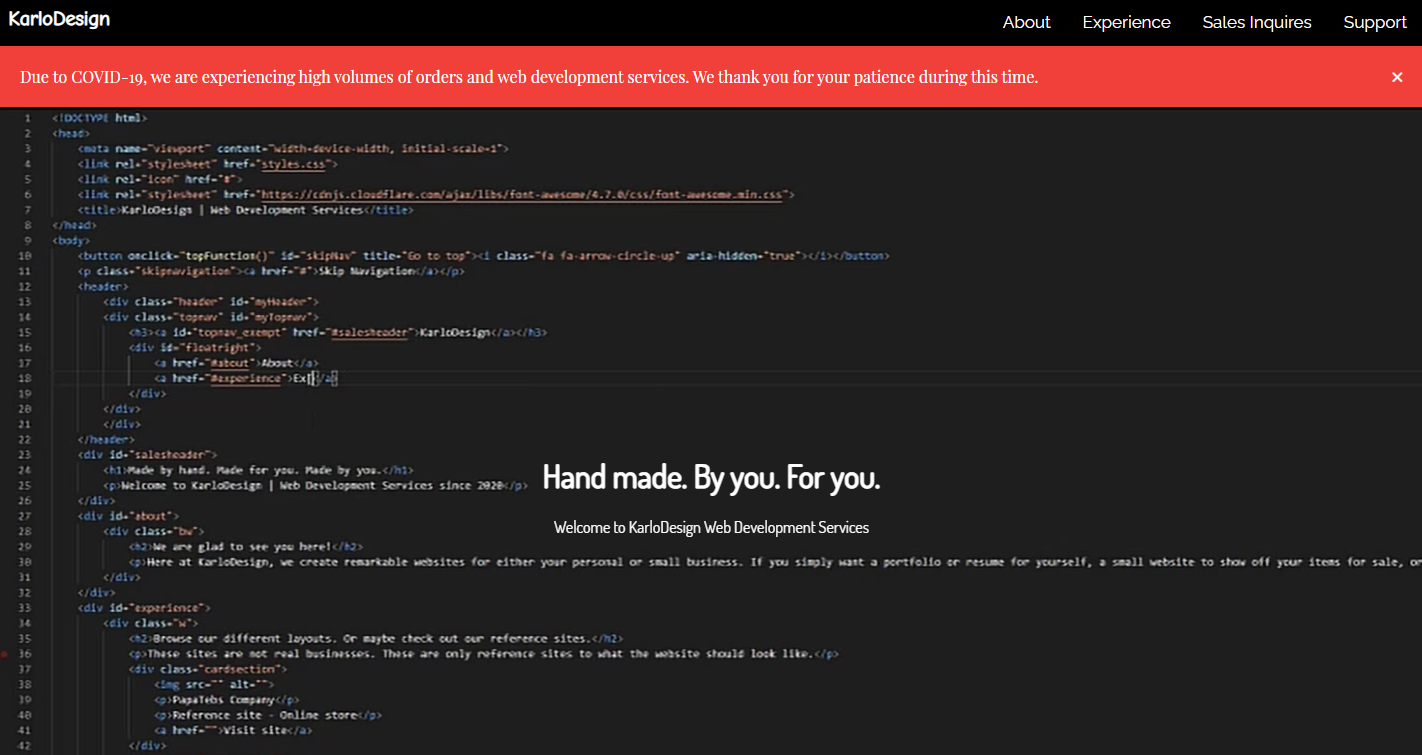Open Sales Inquires in navigation
The width and height of the screenshot is (1422, 755).
1256,22
